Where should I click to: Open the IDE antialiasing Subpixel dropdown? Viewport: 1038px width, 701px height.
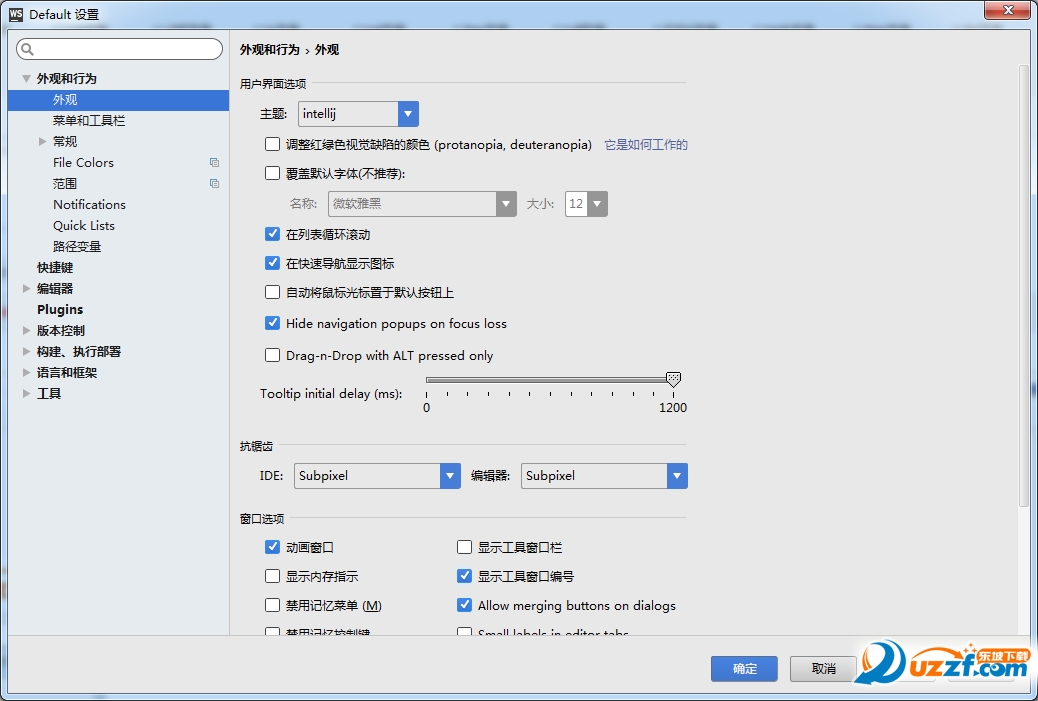click(449, 476)
